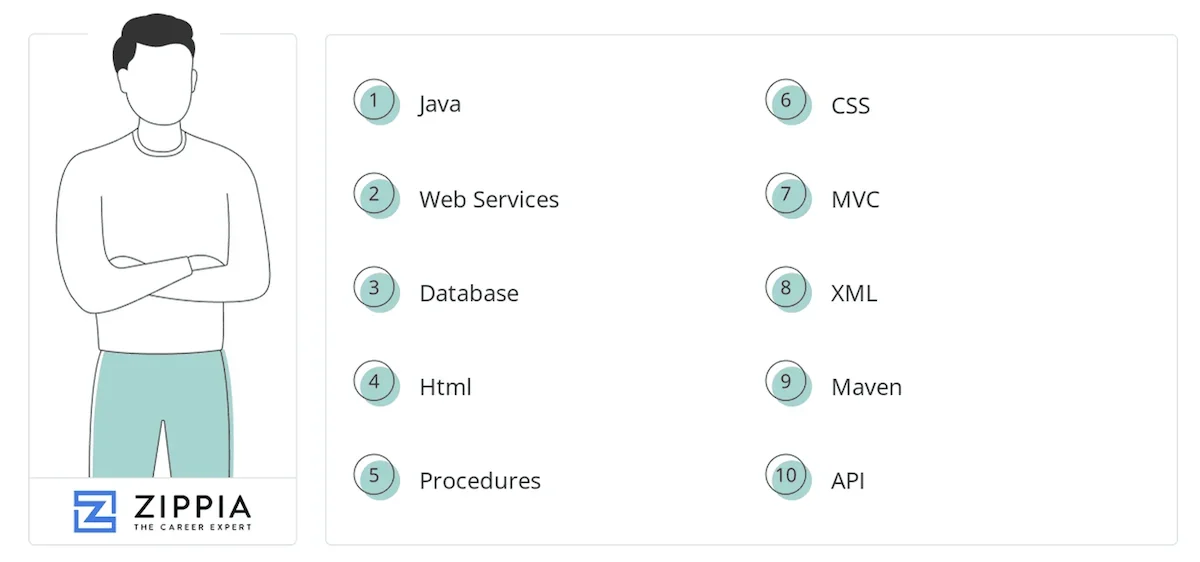Viewport: 1200px width, 562px height.
Task: Select the number 8 circle badge
Action: pyautogui.click(x=787, y=289)
